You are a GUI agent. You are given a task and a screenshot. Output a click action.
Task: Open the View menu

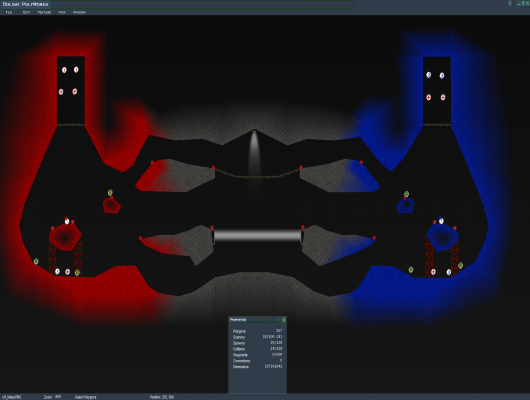pyautogui.click(x=62, y=12)
